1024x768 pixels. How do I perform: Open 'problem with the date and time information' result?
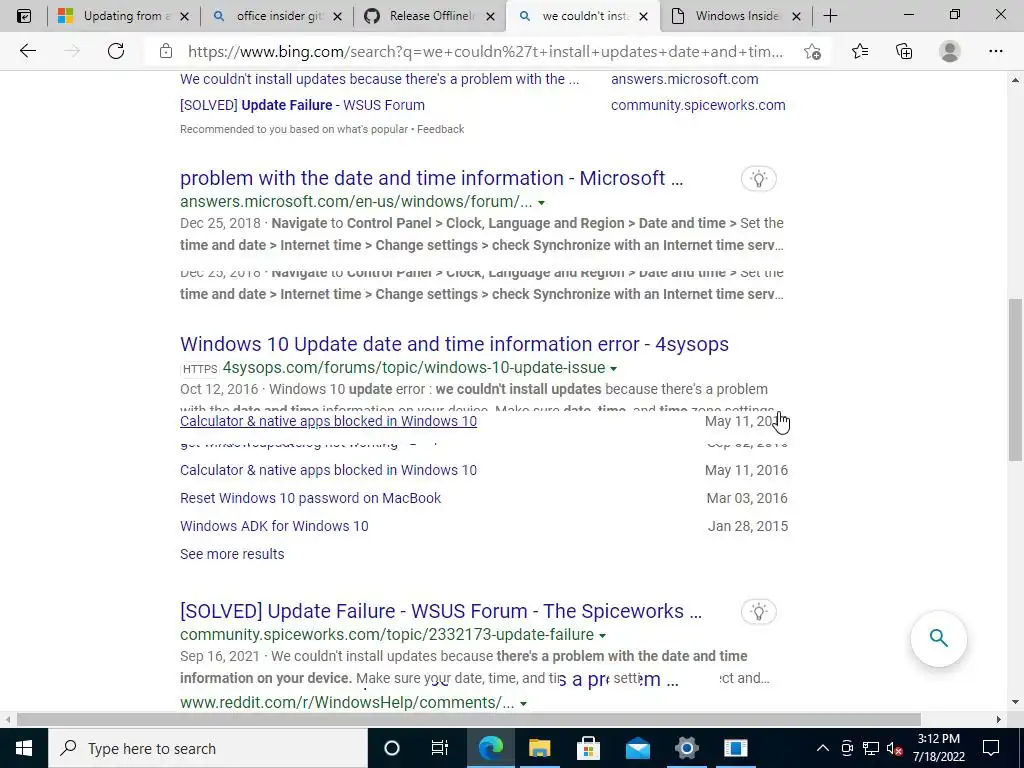pos(431,178)
